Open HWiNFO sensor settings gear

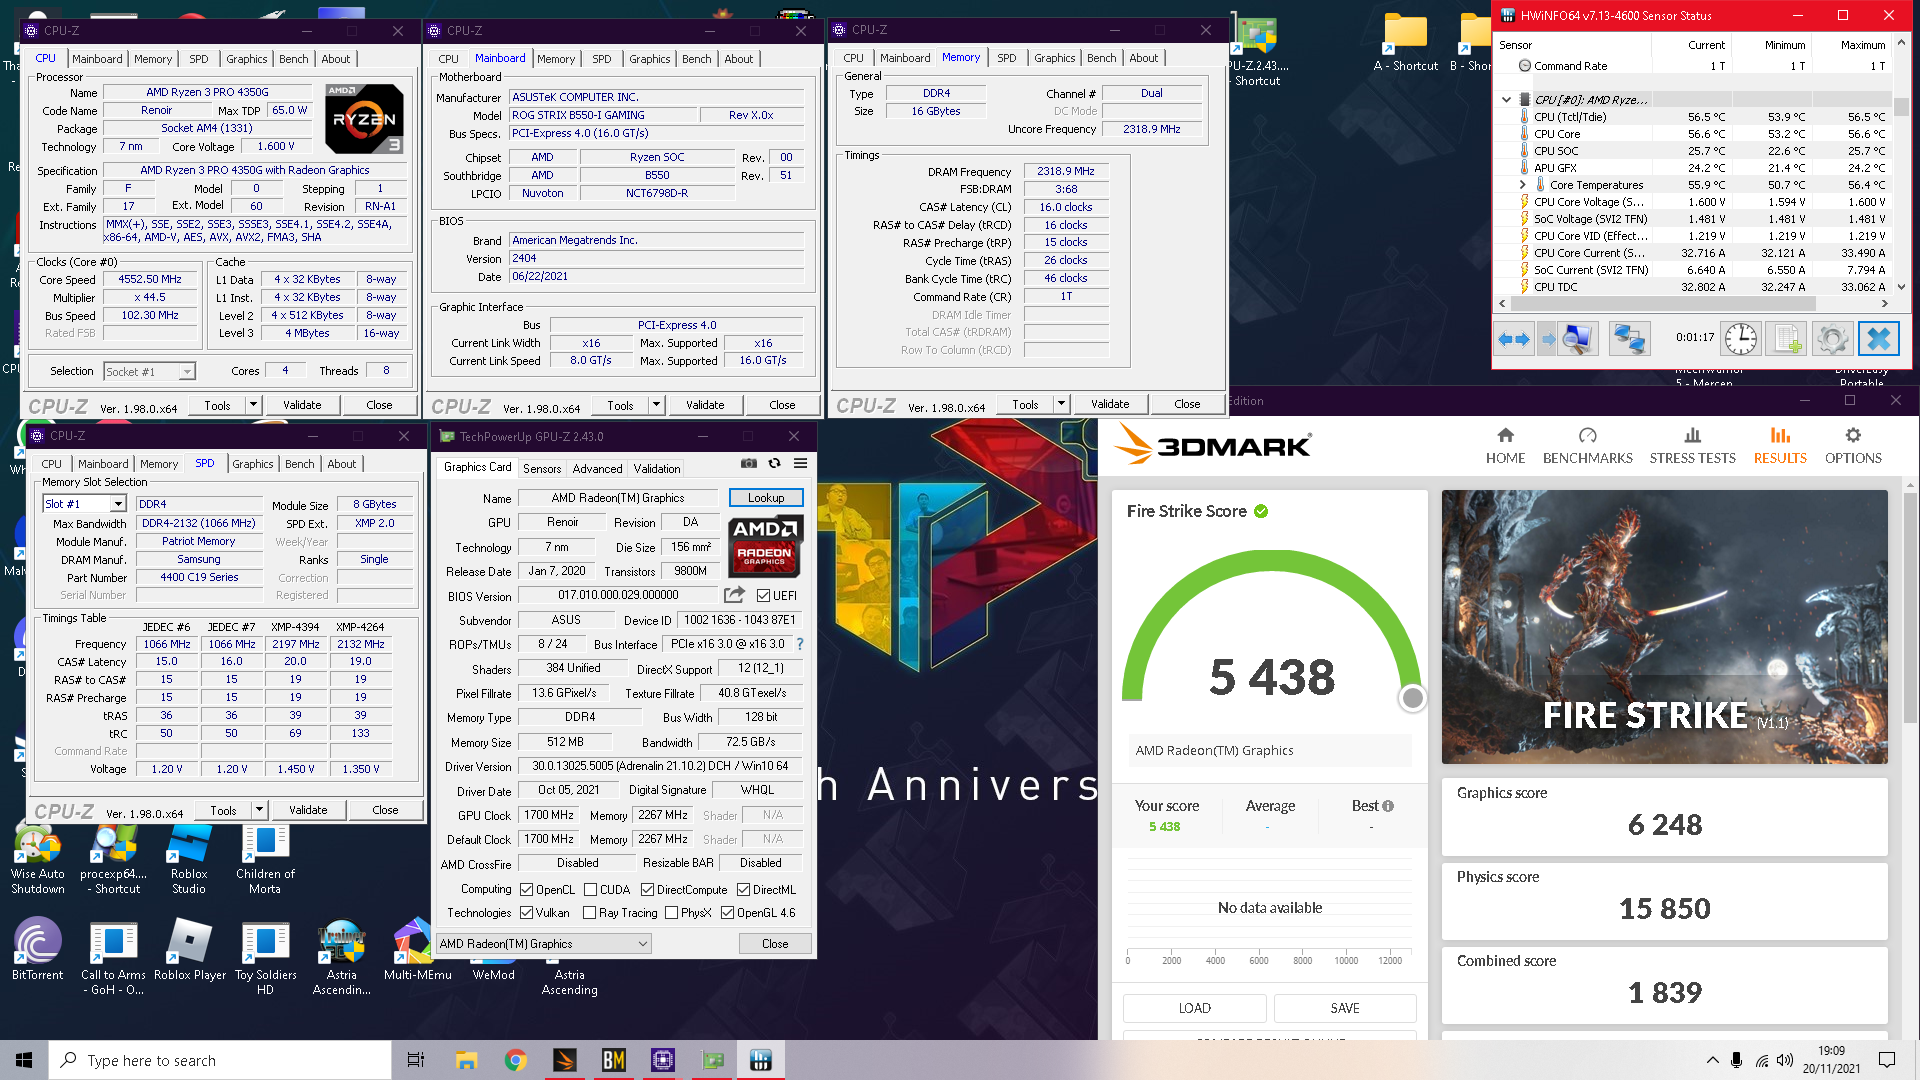click(1832, 339)
